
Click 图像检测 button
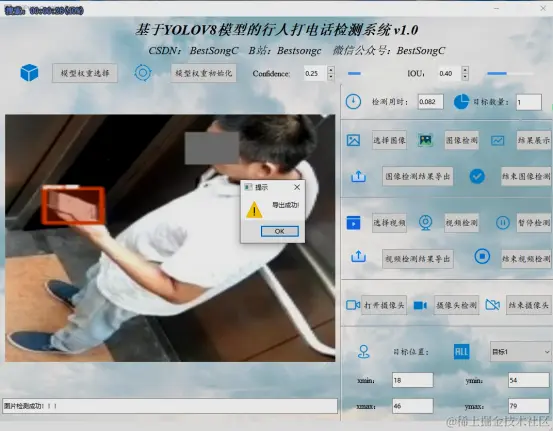click(x=462, y=140)
